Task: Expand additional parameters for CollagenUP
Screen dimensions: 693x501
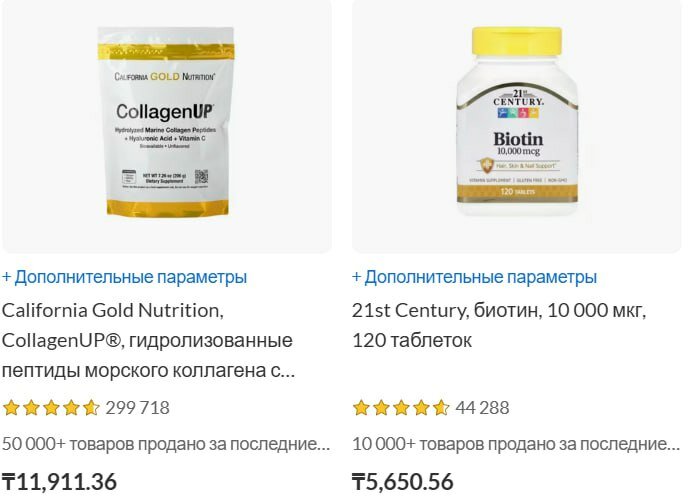Action: 124,277
